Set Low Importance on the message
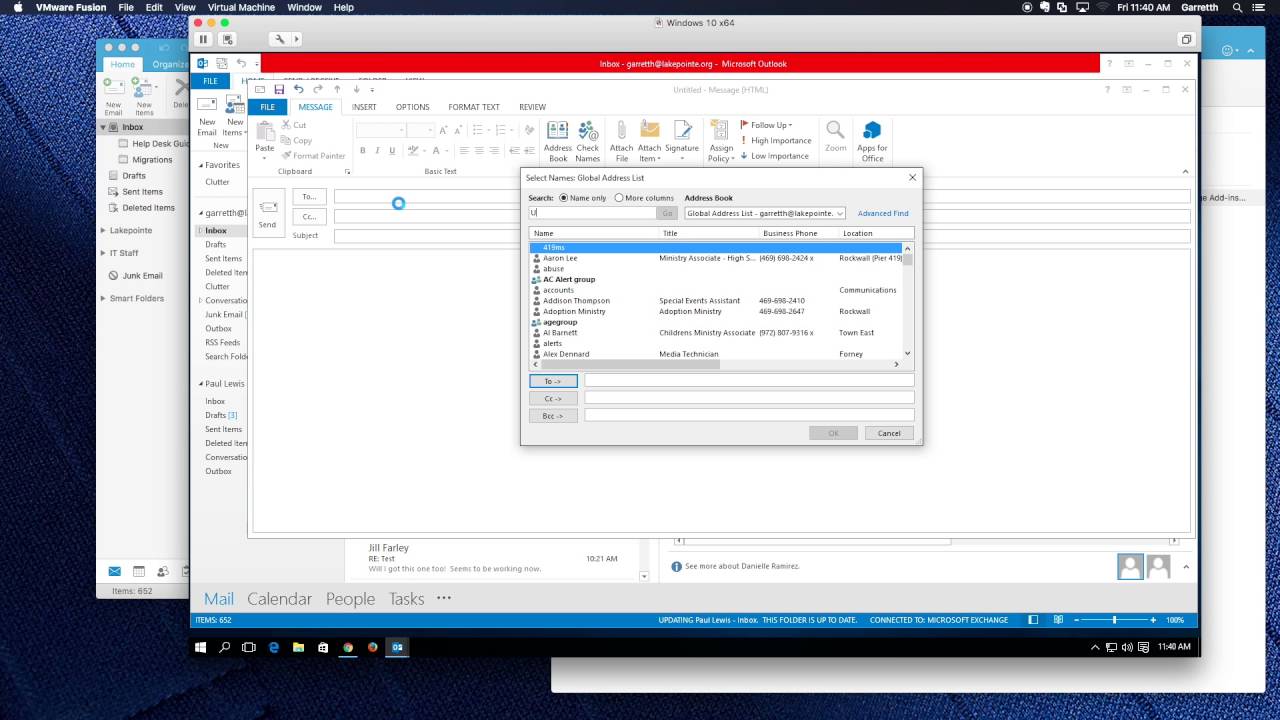The height and width of the screenshot is (720, 1280). 775,156
